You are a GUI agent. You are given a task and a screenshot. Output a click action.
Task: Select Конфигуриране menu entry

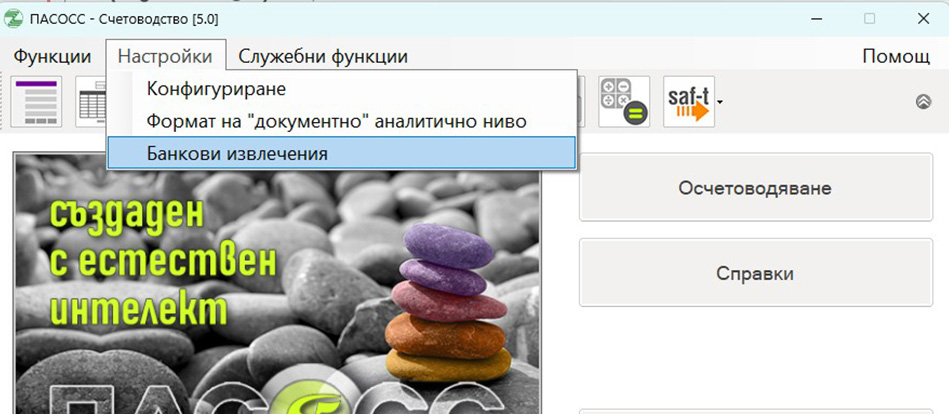(x=341, y=89)
